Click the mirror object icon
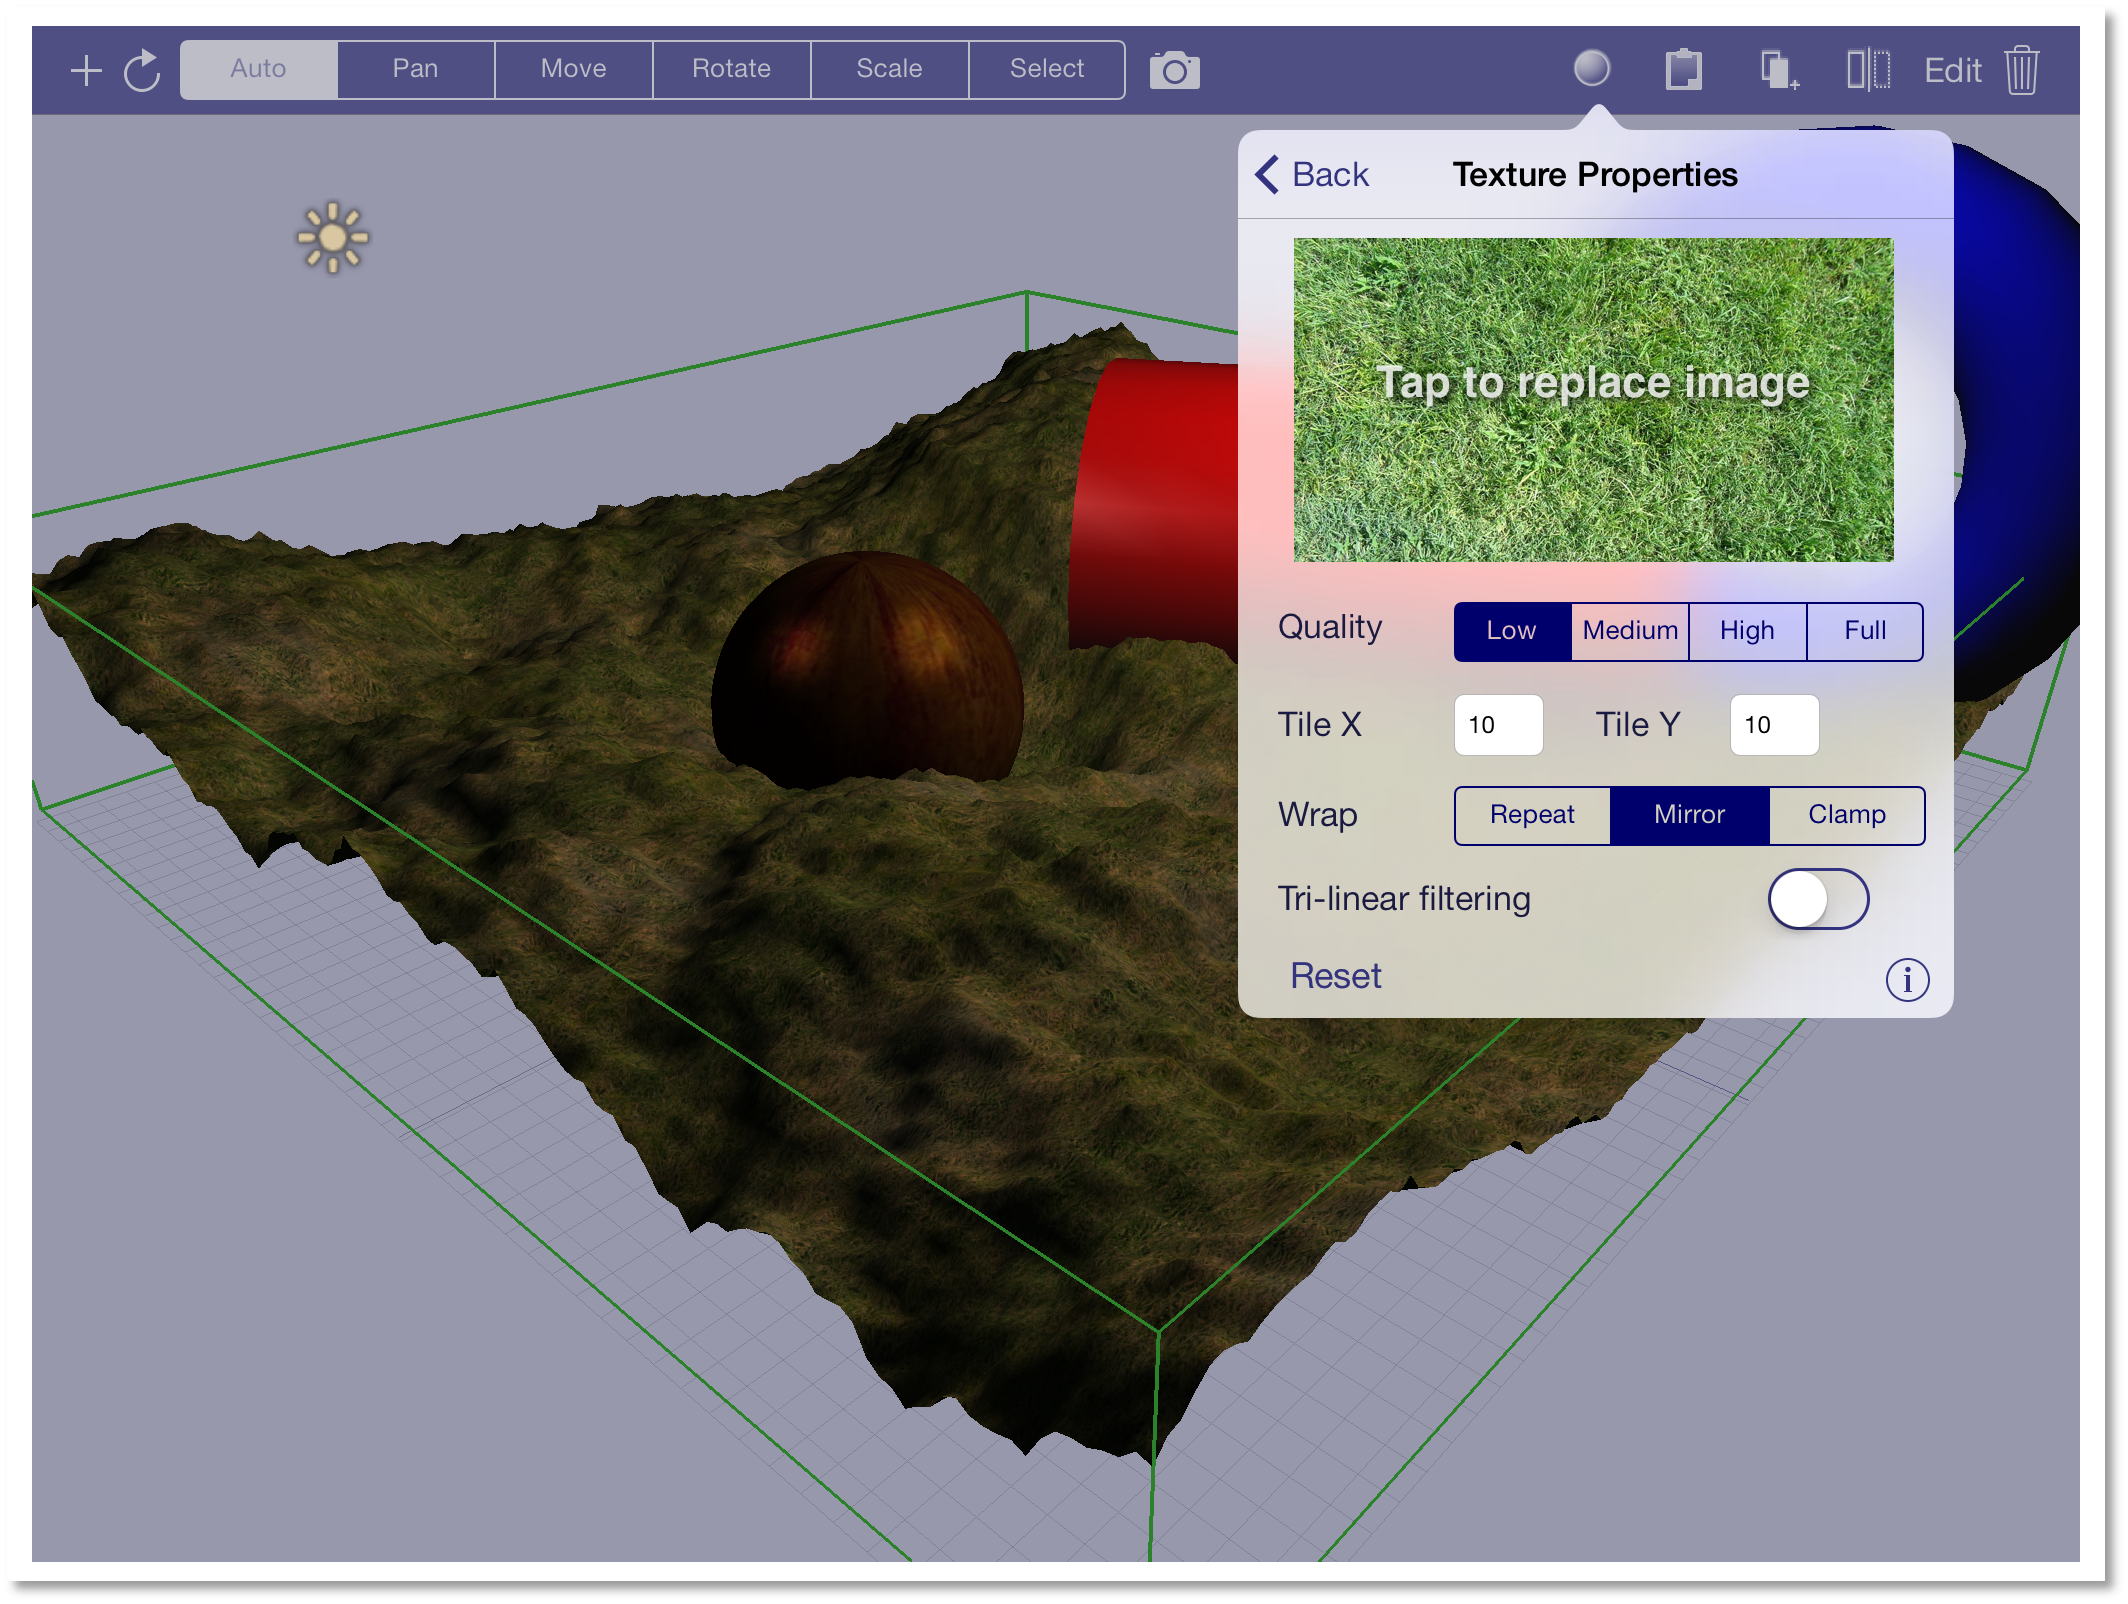 pos(1867,70)
